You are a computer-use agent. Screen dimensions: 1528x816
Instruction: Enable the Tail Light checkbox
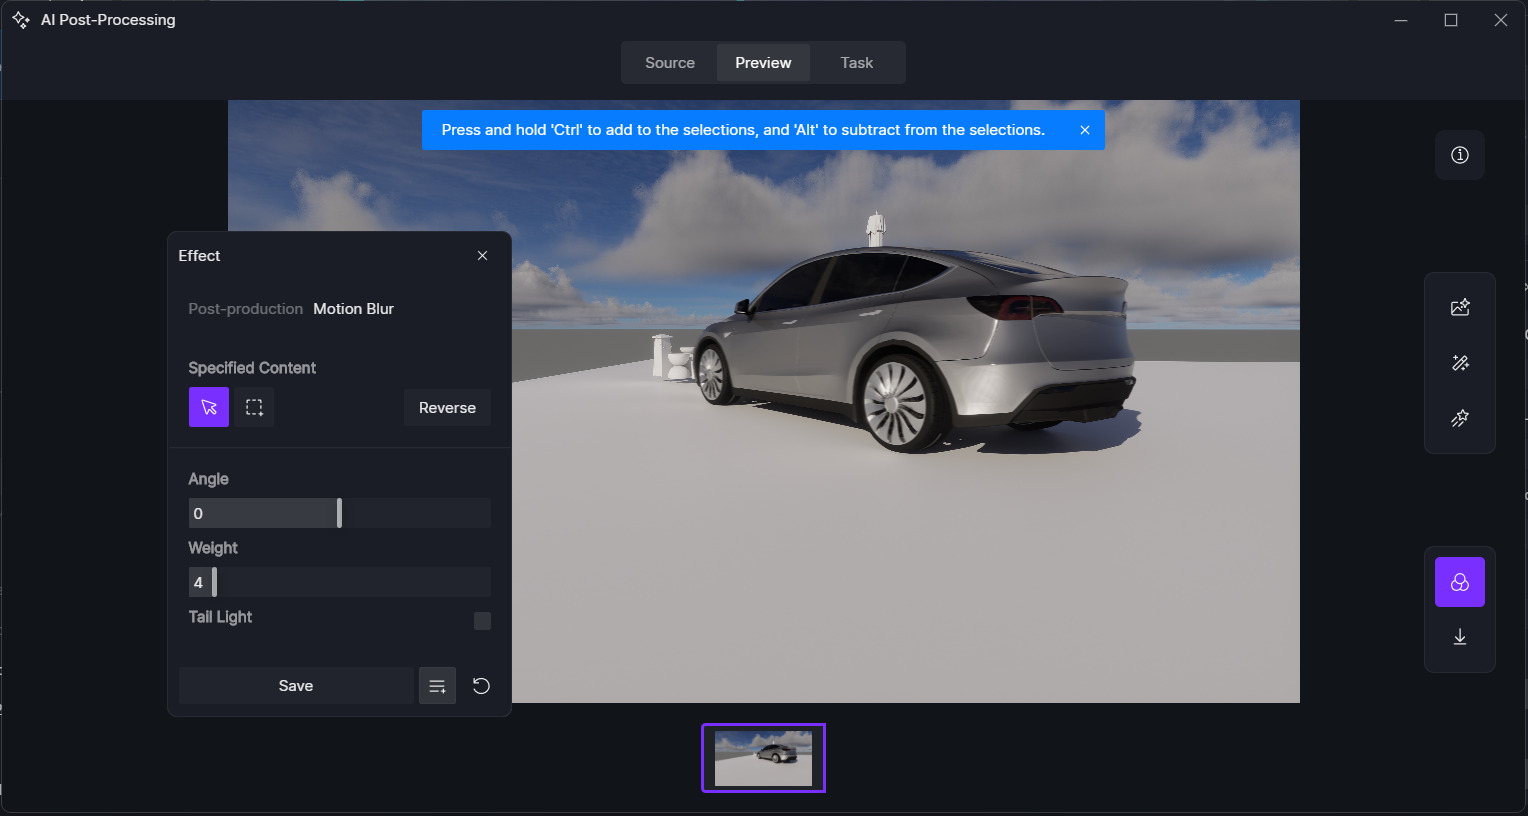coord(482,621)
